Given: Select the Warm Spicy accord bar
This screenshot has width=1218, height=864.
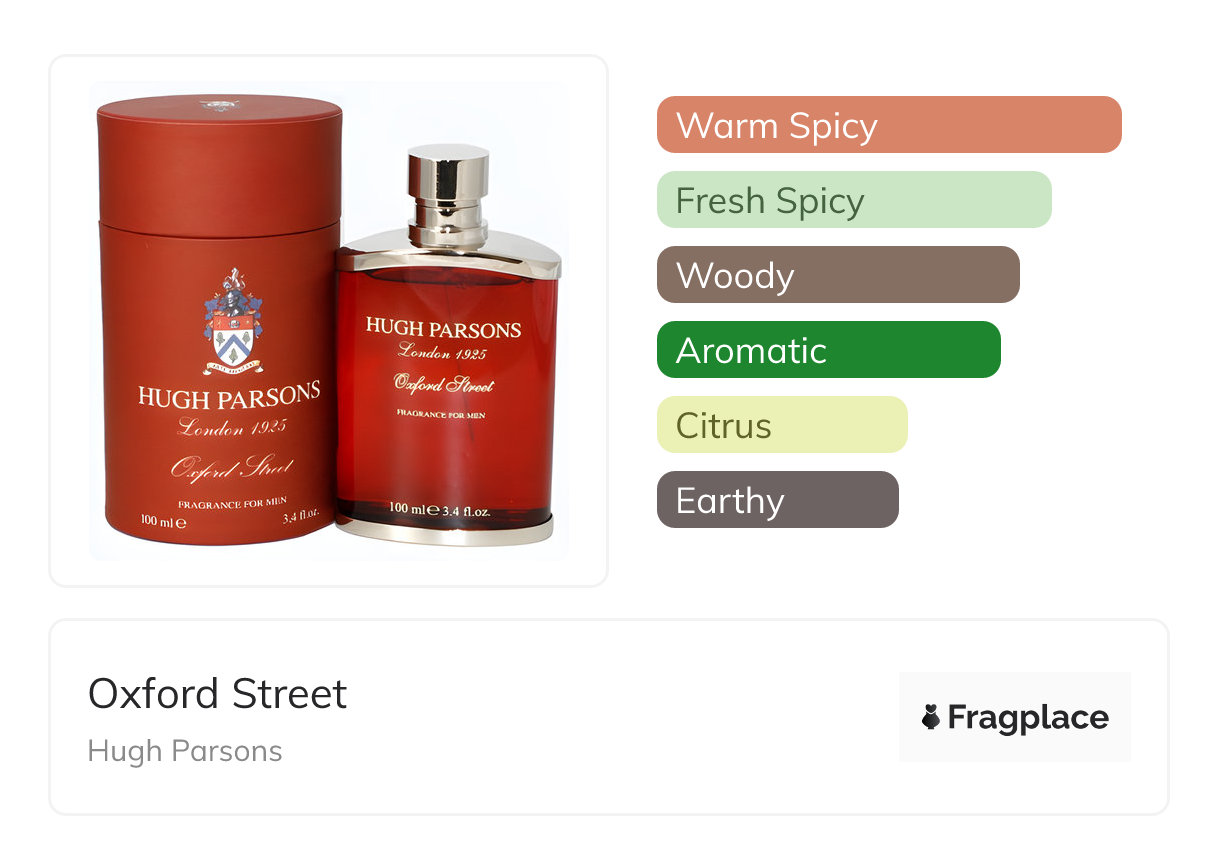Looking at the screenshot, I should pyautogui.click(x=889, y=125).
